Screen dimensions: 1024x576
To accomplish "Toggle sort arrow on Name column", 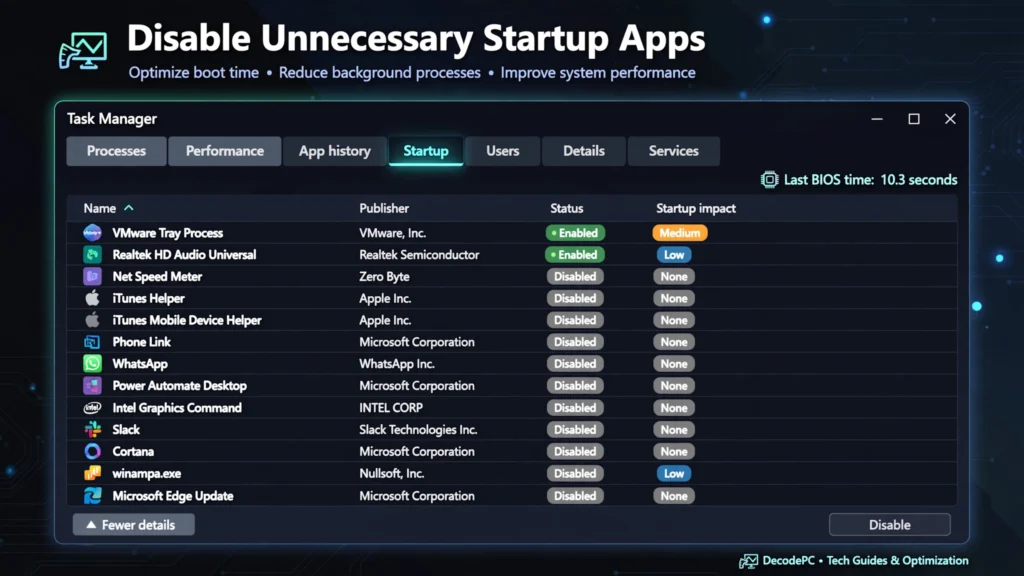I will pos(129,208).
